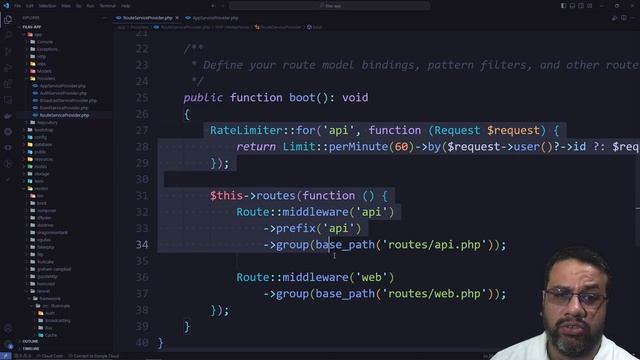Open AppServiceProvider.php in the file tree

tap(62, 86)
